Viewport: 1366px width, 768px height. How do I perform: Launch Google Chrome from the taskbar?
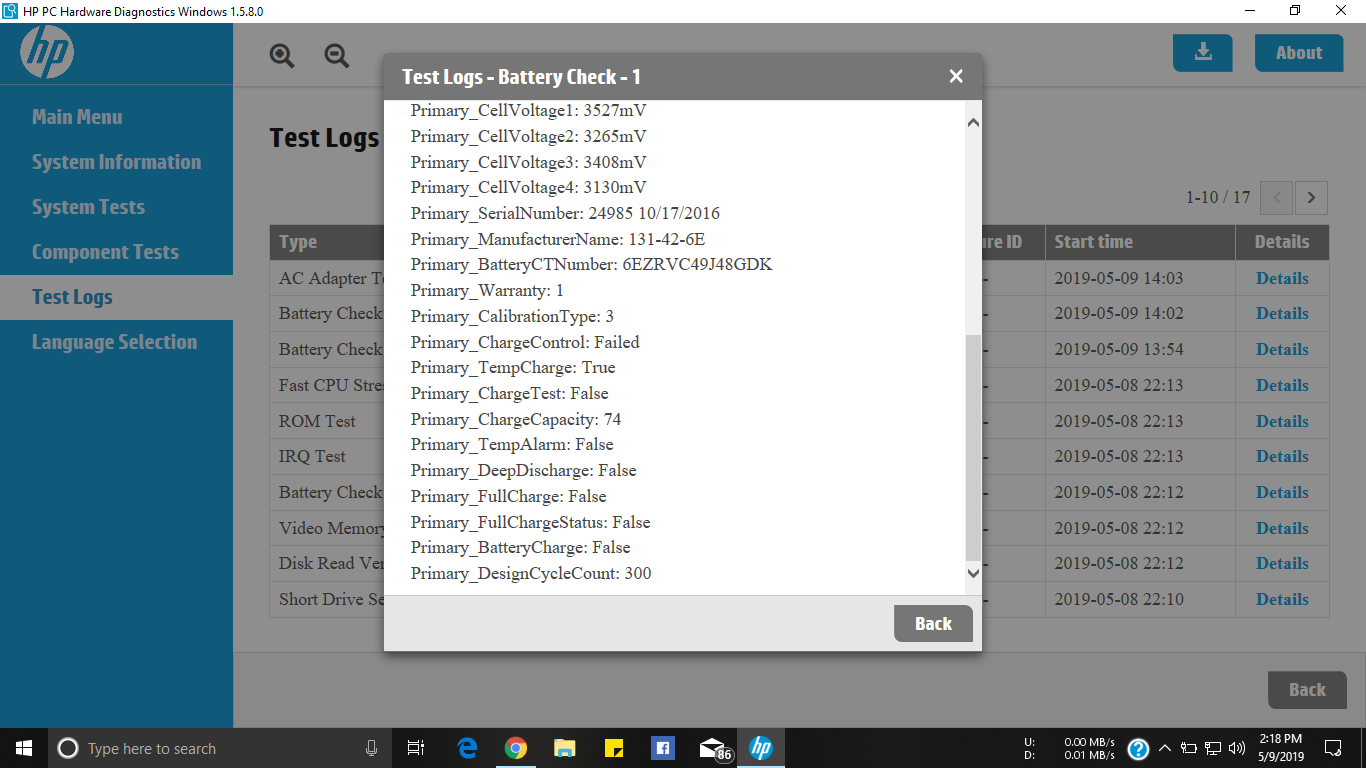pyautogui.click(x=515, y=747)
